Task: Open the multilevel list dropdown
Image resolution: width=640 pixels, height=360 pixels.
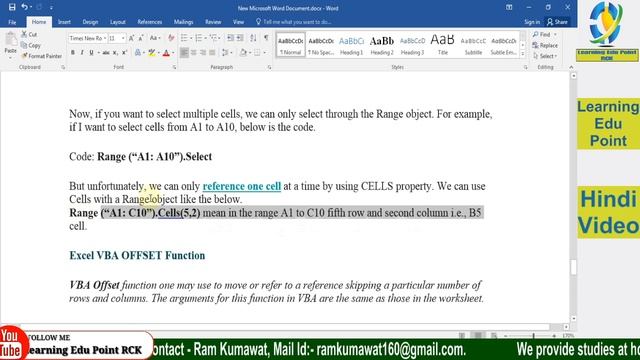Action: 220,38
